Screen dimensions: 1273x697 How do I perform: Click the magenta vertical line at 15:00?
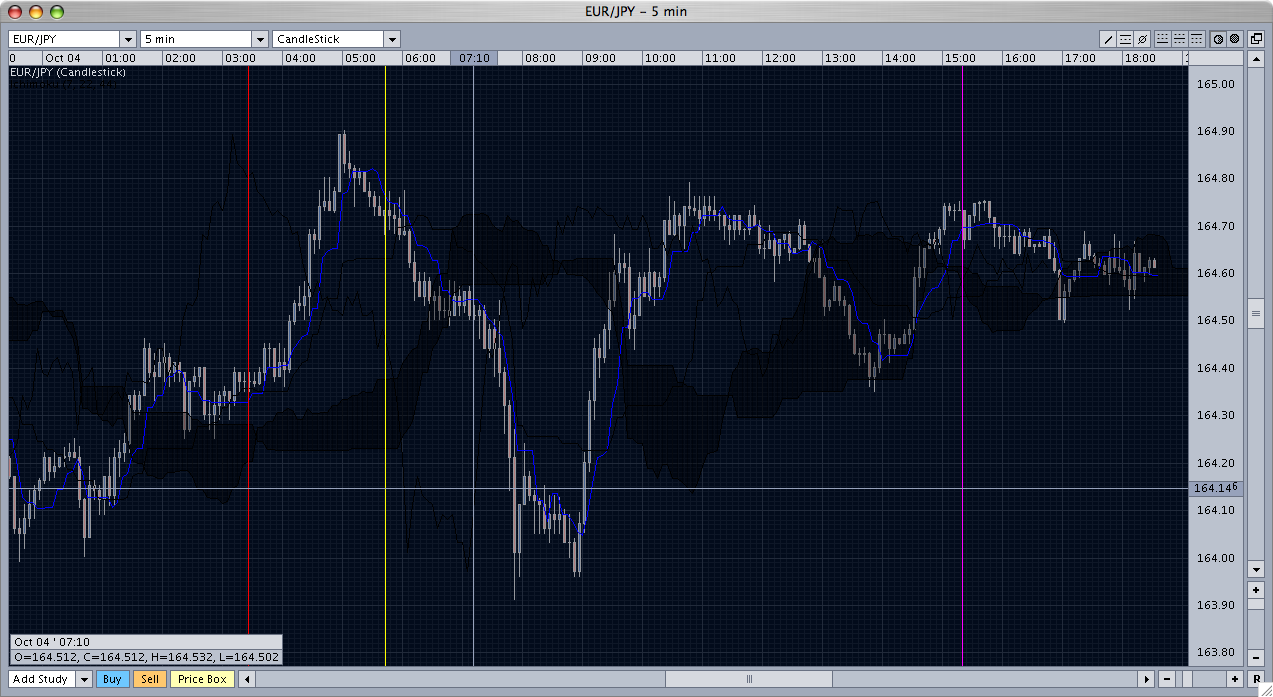pos(962,365)
